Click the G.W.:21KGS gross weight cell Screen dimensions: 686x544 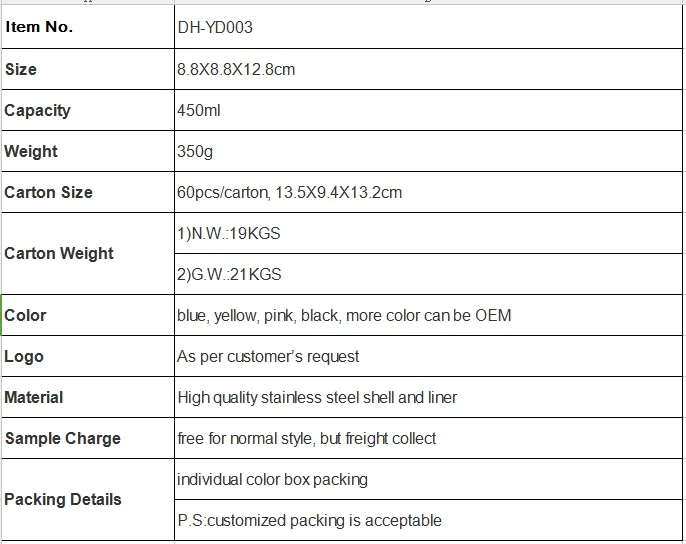pyautogui.click(x=428, y=274)
